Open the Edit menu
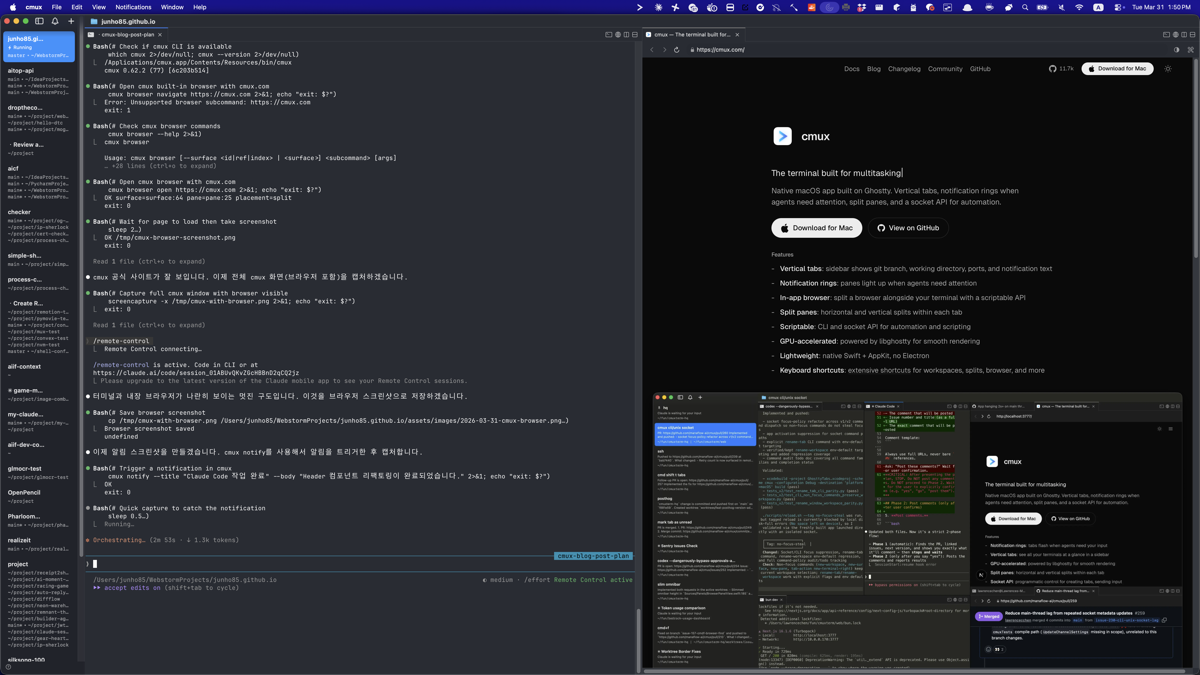This screenshot has width=1200, height=675. 77,7
